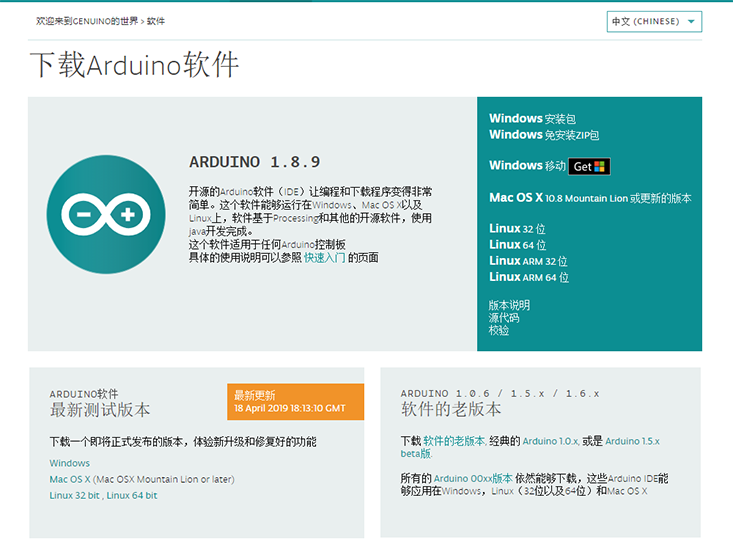Click the 欢迎来到GENUINO的世界 breadcrumb
Image resolution: width=733 pixels, height=550 pixels.
click(x=87, y=21)
